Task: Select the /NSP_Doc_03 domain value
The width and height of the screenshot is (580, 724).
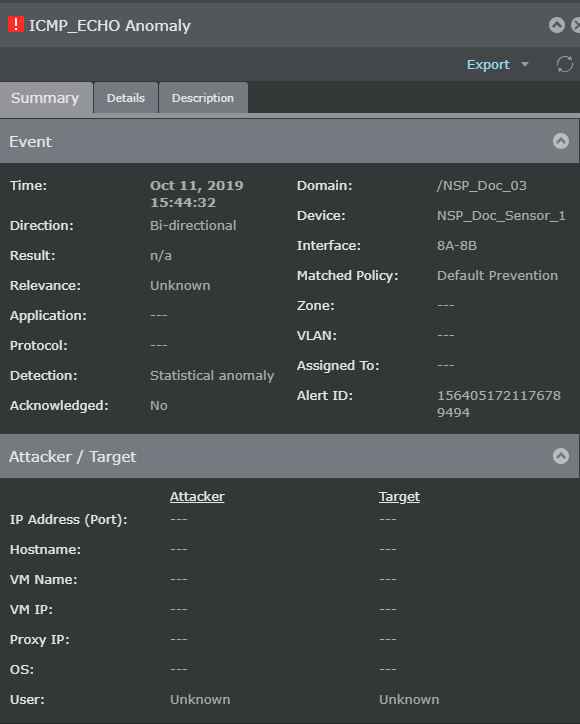Action: pos(482,186)
